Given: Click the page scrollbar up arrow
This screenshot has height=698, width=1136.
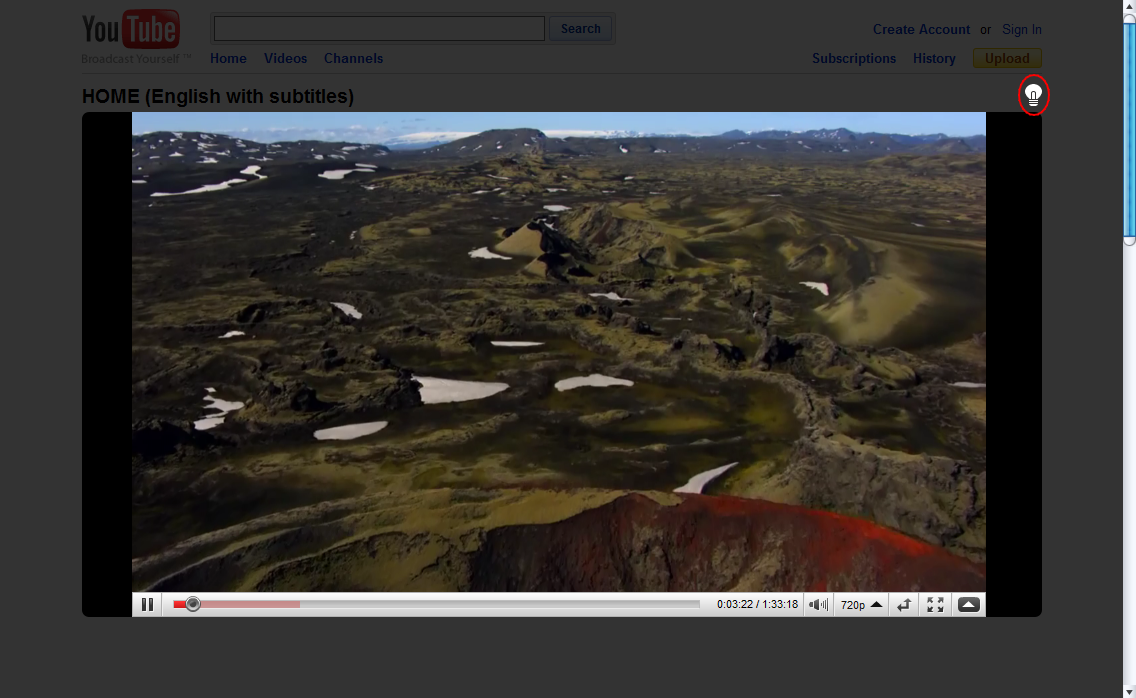Looking at the screenshot, I should 1129,6.
